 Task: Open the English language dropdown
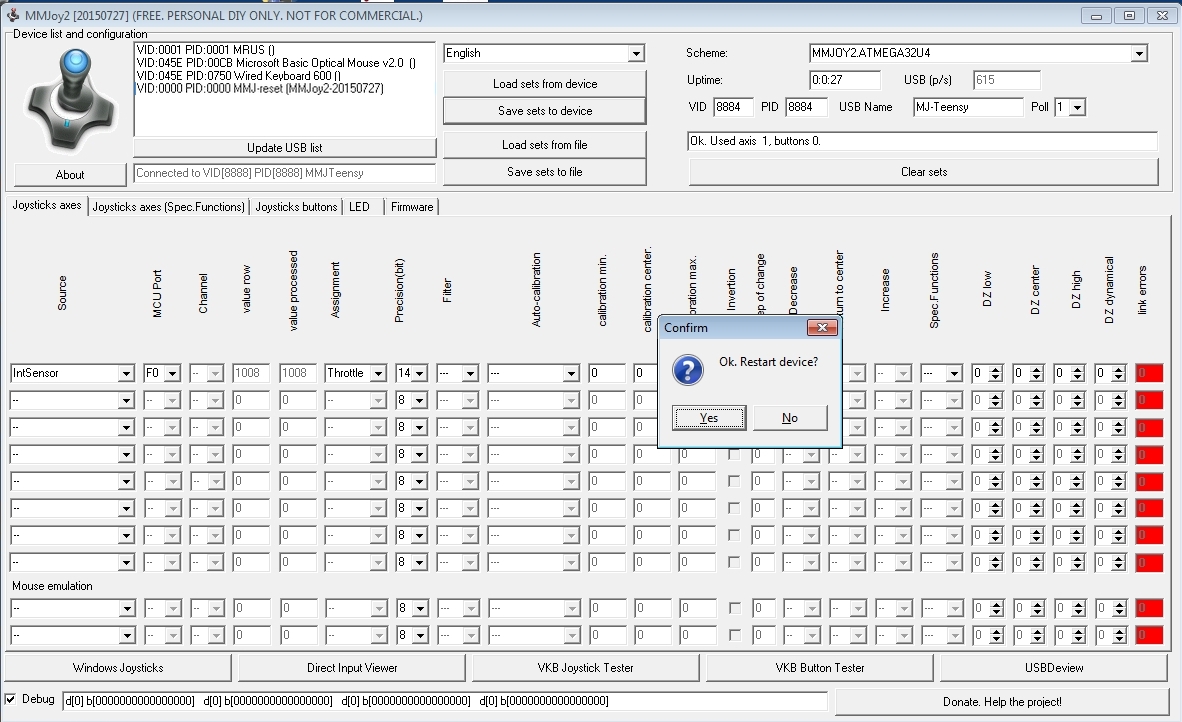pyautogui.click(x=636, y=54)
